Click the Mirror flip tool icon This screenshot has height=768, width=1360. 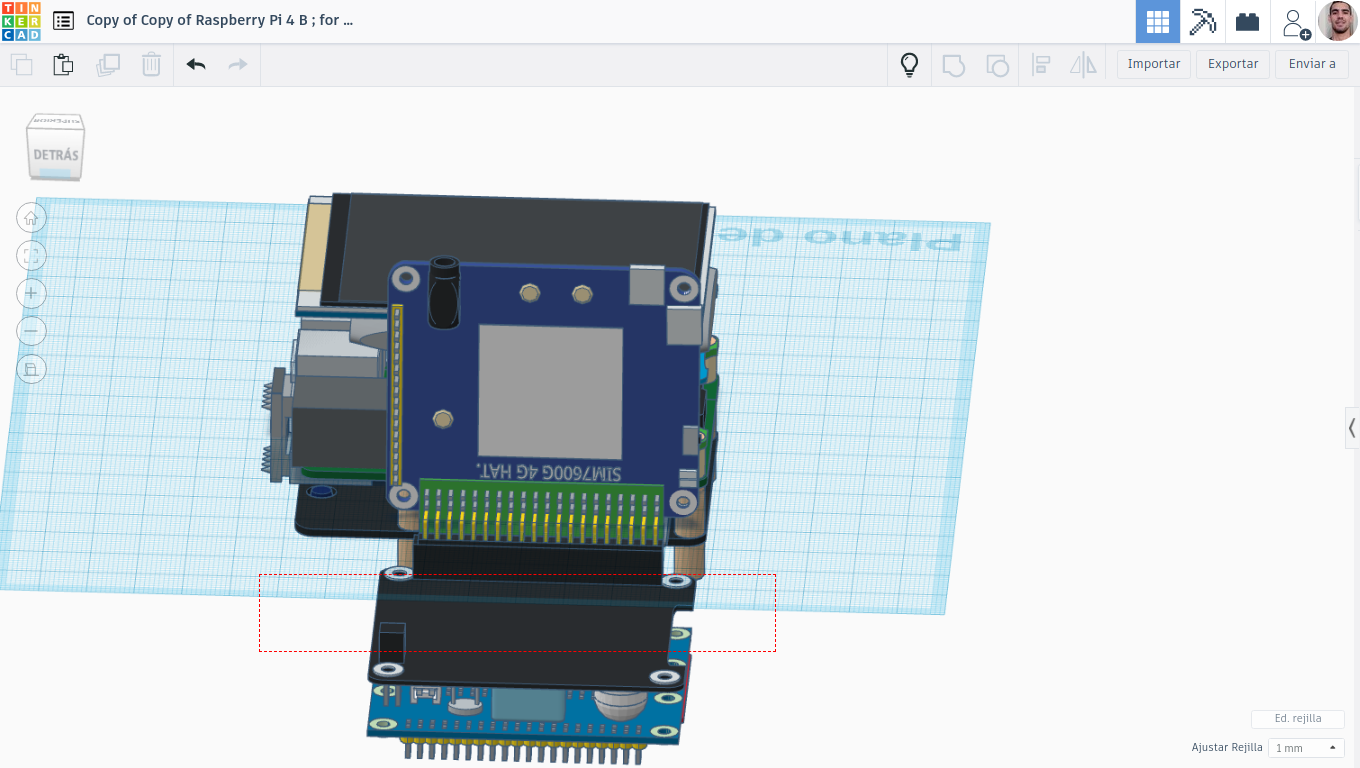click(x=1084, y=66)
